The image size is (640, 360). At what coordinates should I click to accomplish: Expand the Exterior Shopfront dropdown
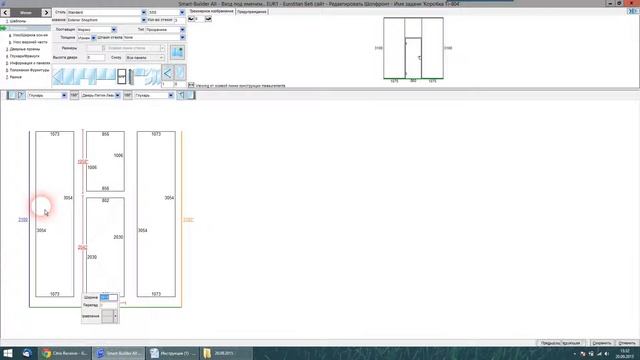click(144, 20)
